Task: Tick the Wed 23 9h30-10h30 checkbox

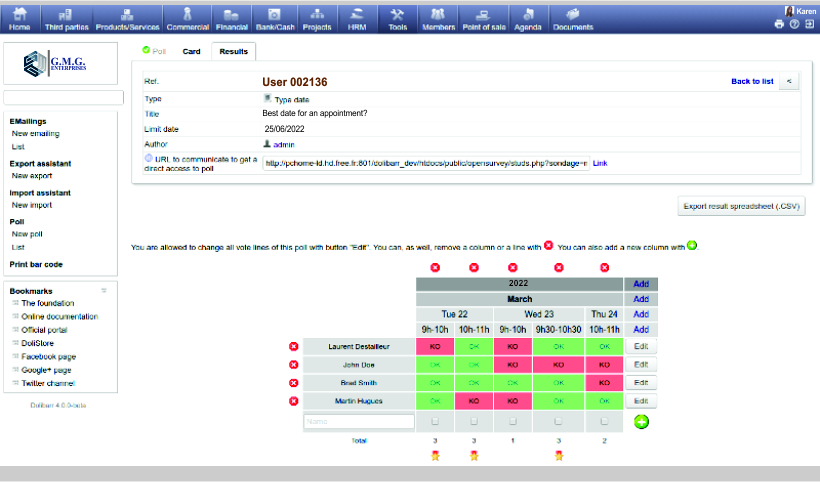Action: coord(558,422)
